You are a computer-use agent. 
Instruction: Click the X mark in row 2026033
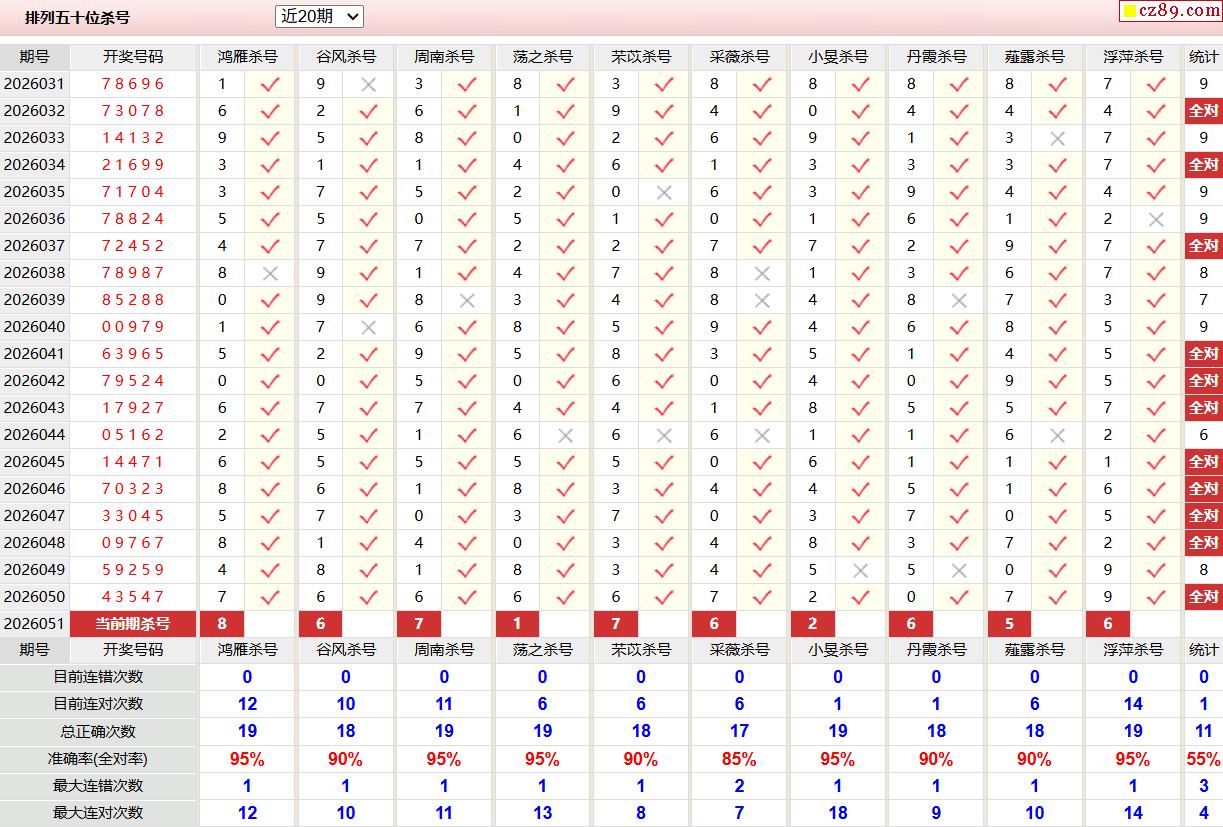(x=1057, y=138)
